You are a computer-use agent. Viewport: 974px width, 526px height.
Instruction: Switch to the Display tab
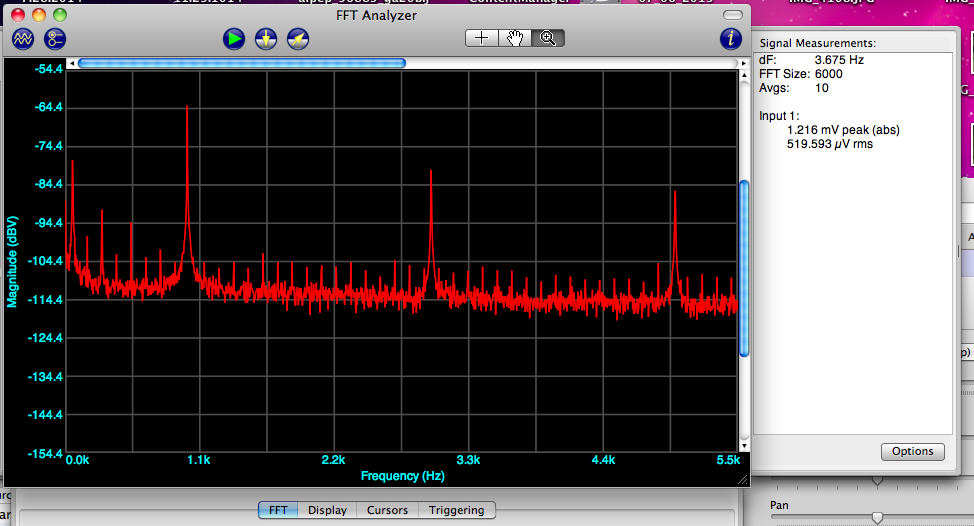[327, 510]
